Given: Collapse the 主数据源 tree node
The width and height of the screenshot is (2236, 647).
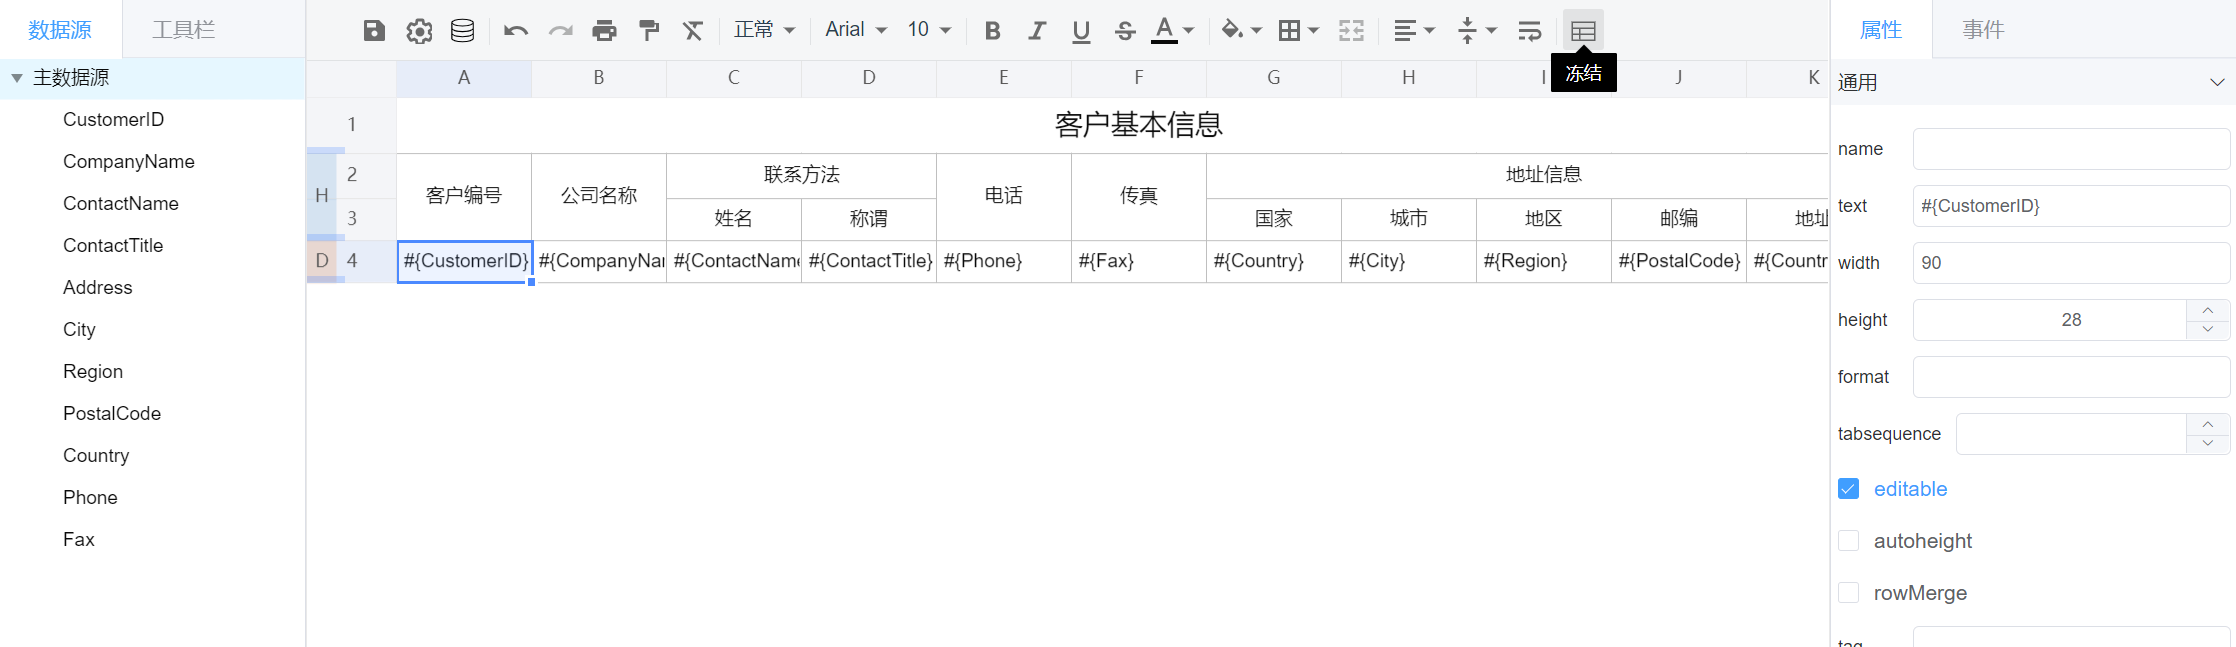Looking at the screenshot, I should click(17, 78).
